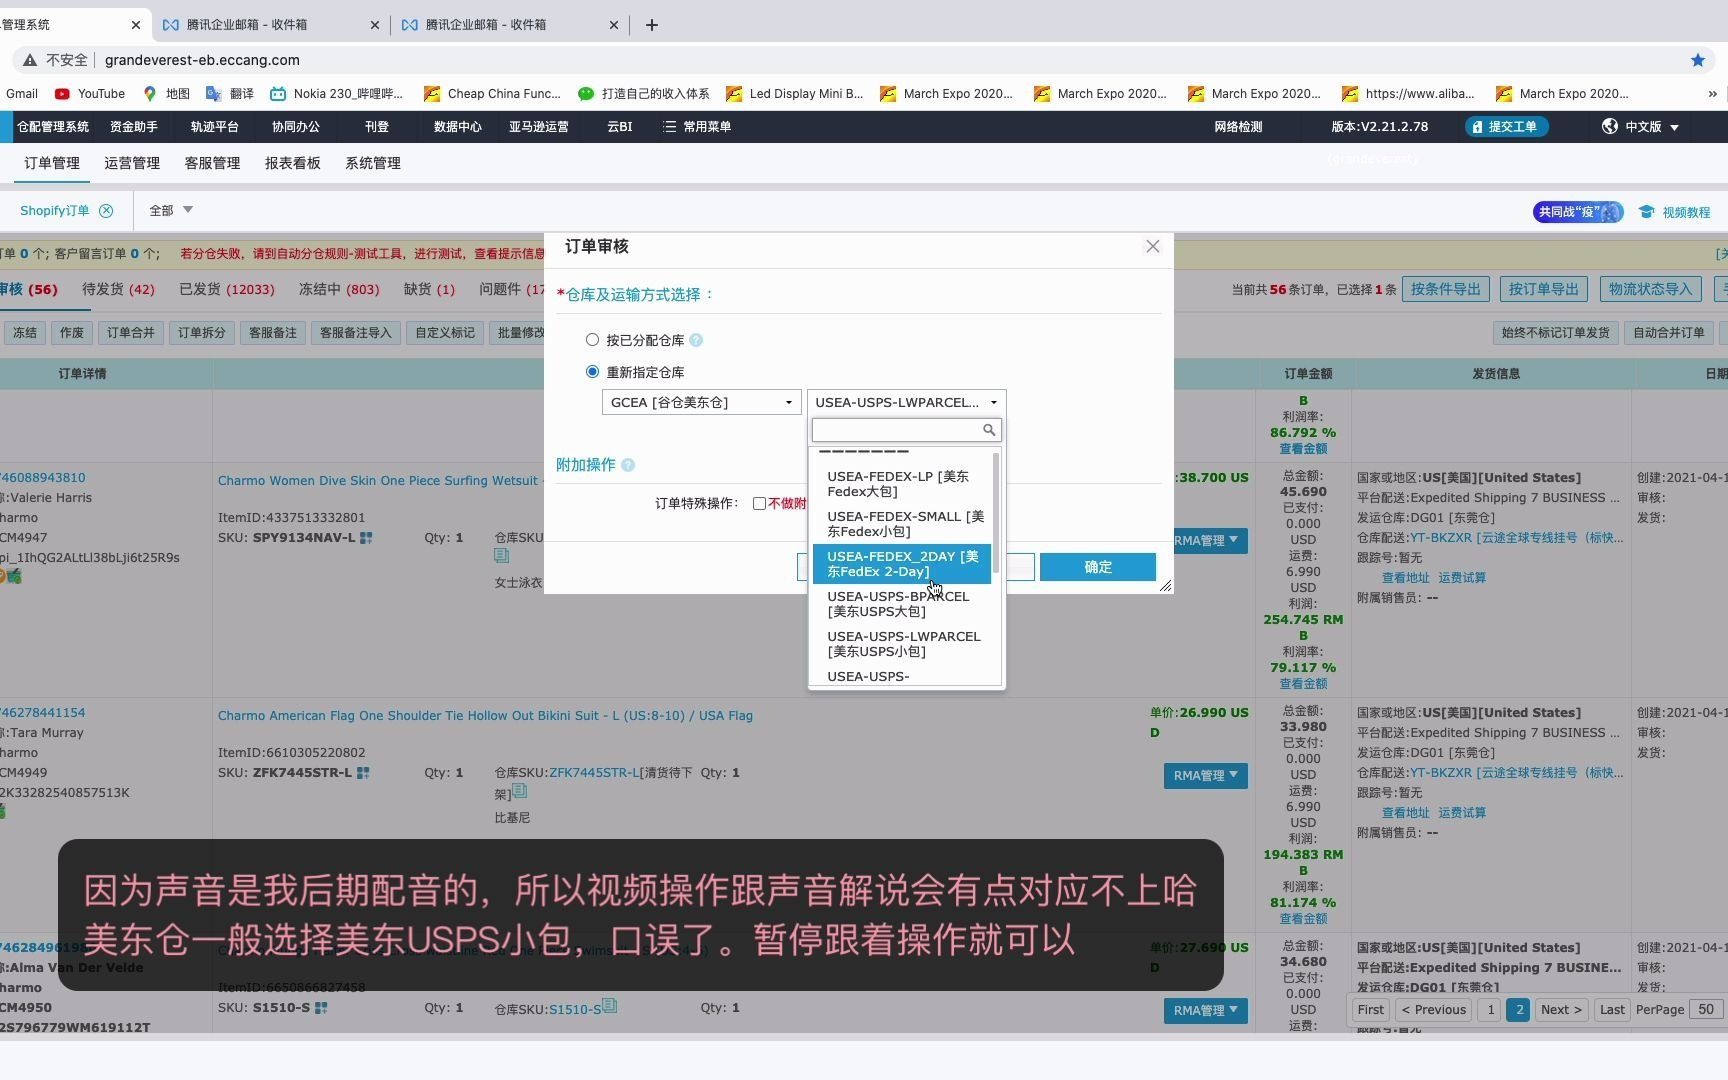Viewport: 1728px width, 1080px height.
Task: Switch to 报表看板 tab
Action: 292,163
